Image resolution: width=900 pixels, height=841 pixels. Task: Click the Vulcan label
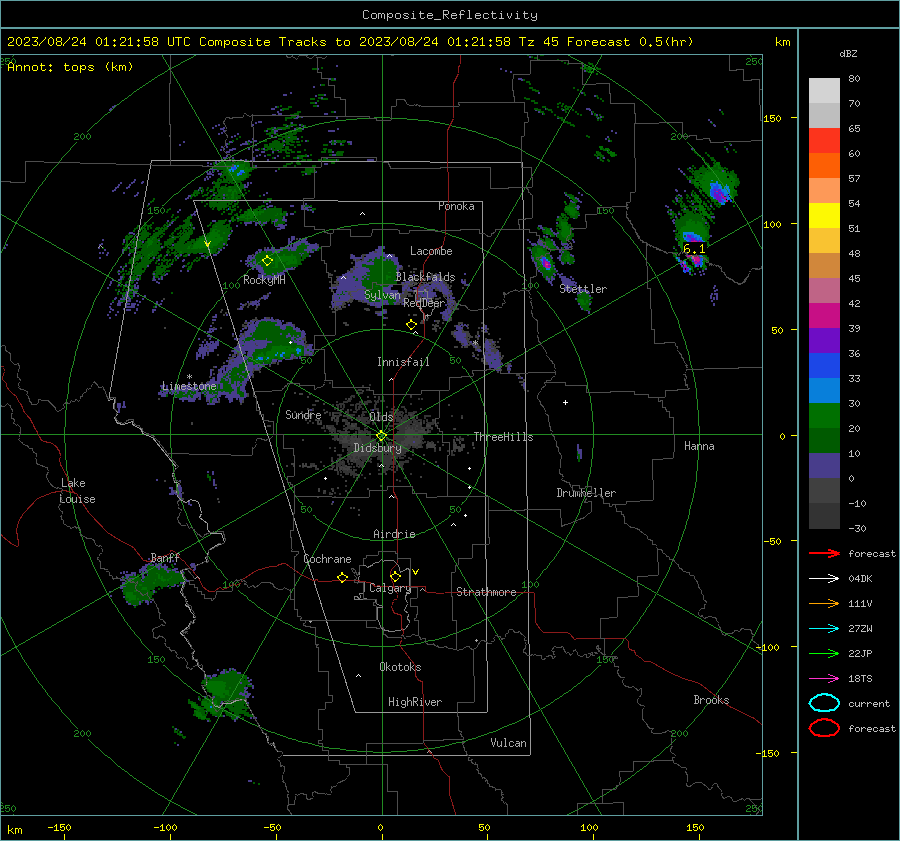508,743
